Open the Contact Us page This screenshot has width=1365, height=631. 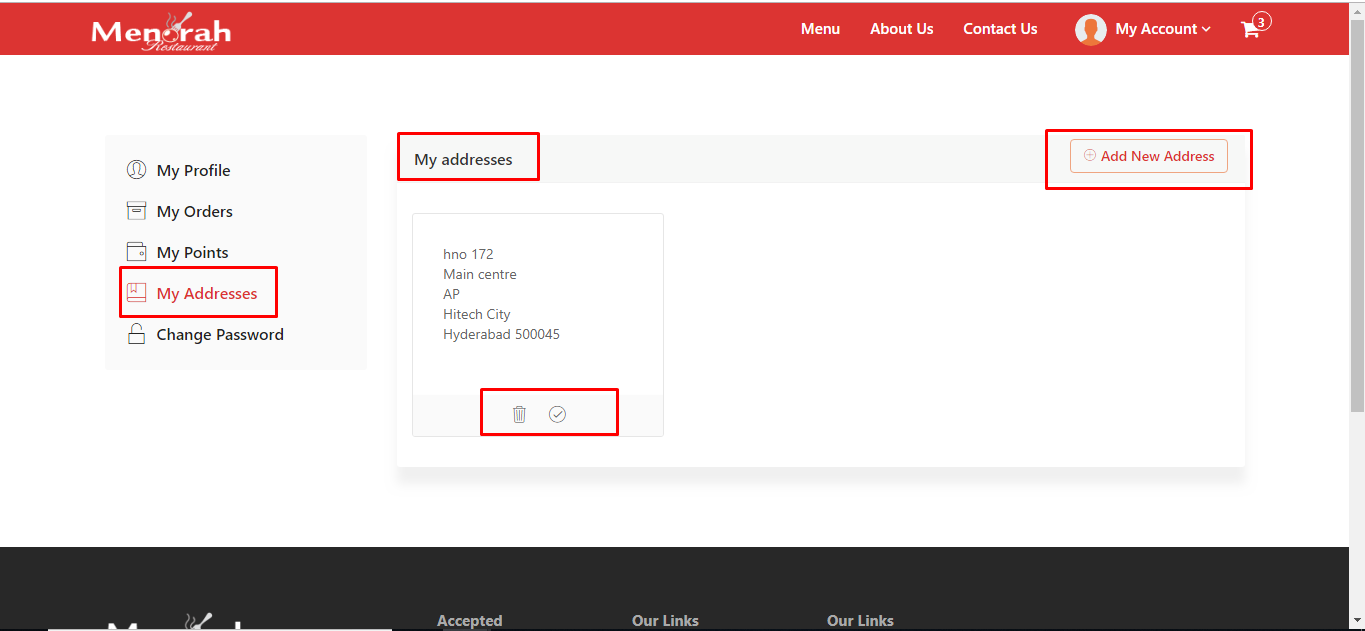pyautogui.click(x=1000, y=29)
